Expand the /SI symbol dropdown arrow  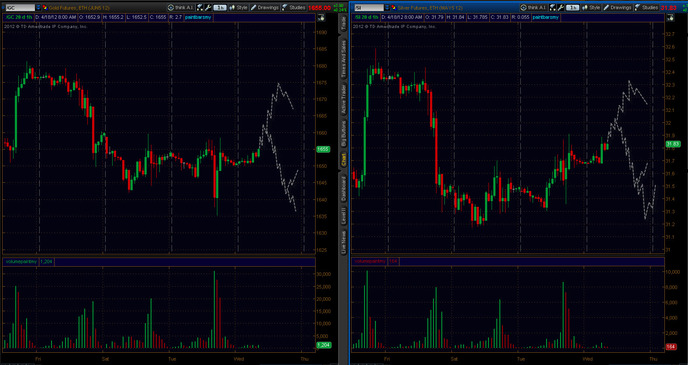click(x=387, y=7)
